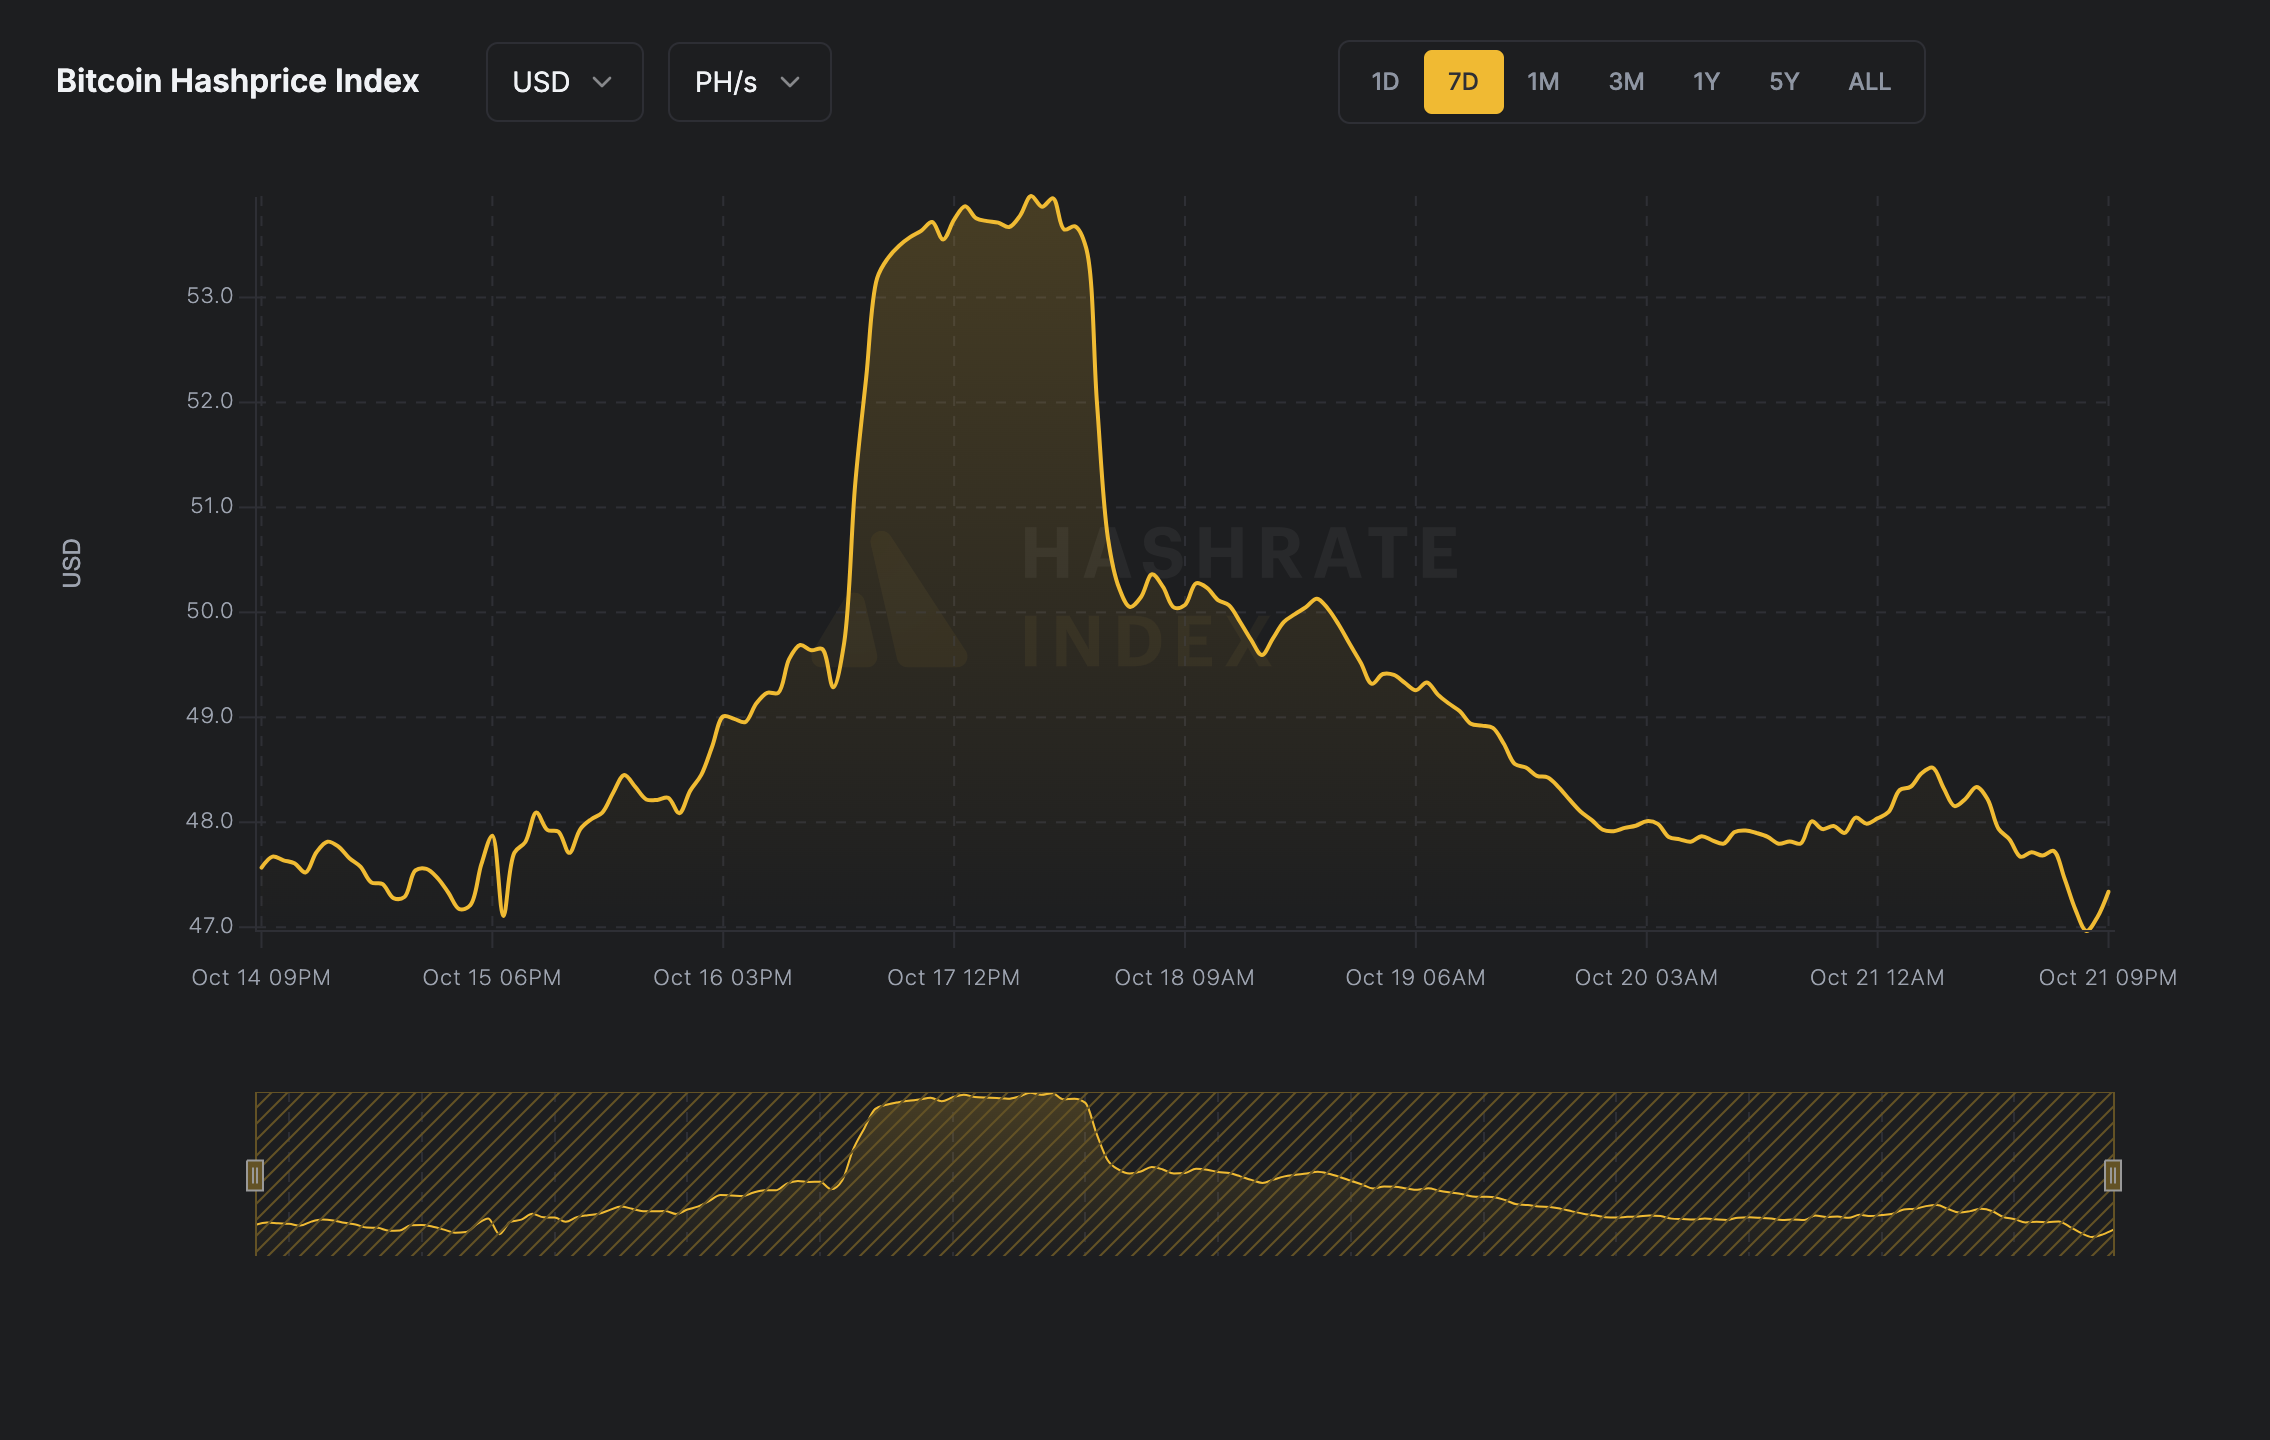Screen dimensions: 2270x1440
Task: Switch to the 3M view
Action: (x=1624, y=82)
